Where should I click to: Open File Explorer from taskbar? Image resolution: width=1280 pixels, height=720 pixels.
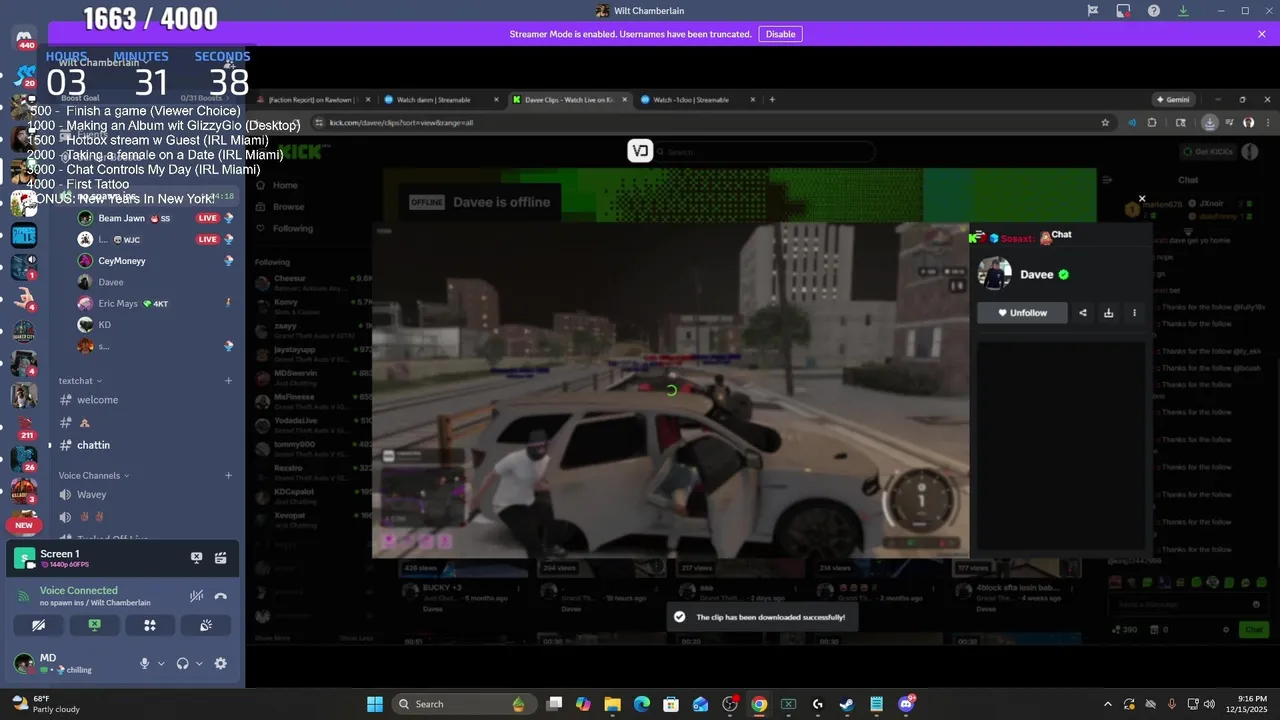click(612, 704)
